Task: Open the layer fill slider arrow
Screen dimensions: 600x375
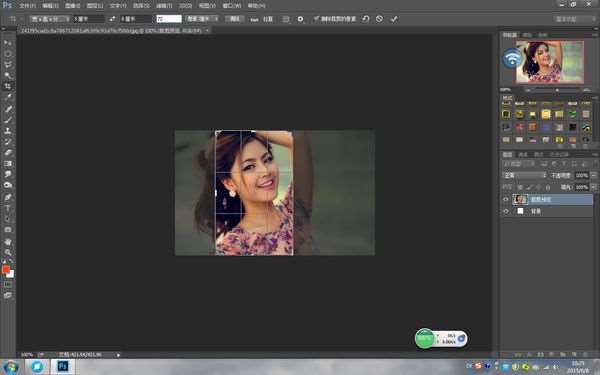Action: (593, 187)
